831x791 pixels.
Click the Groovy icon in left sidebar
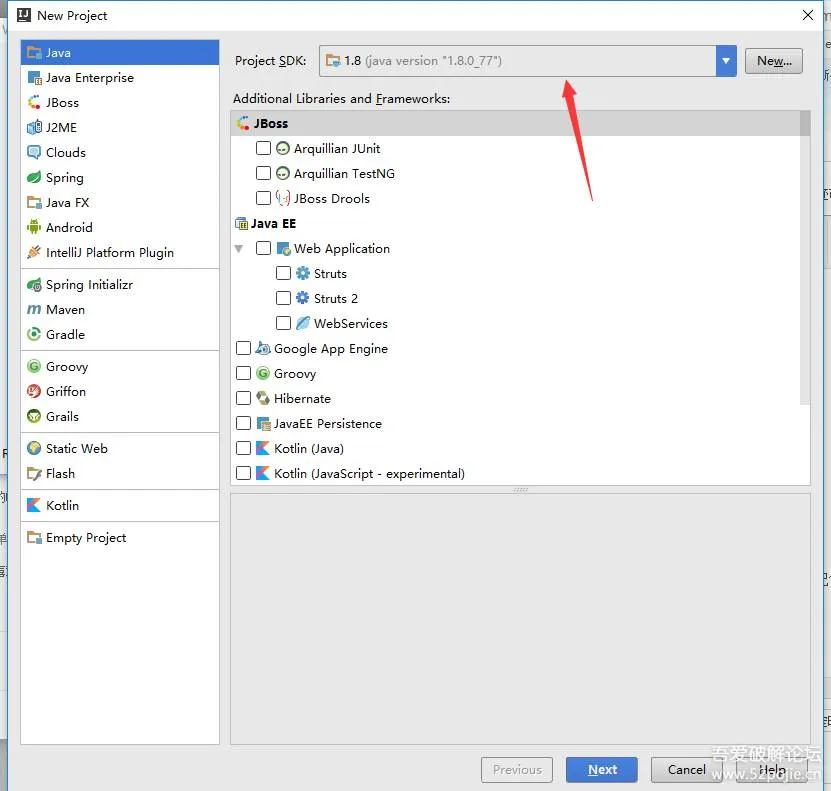[x=34, y=366]
